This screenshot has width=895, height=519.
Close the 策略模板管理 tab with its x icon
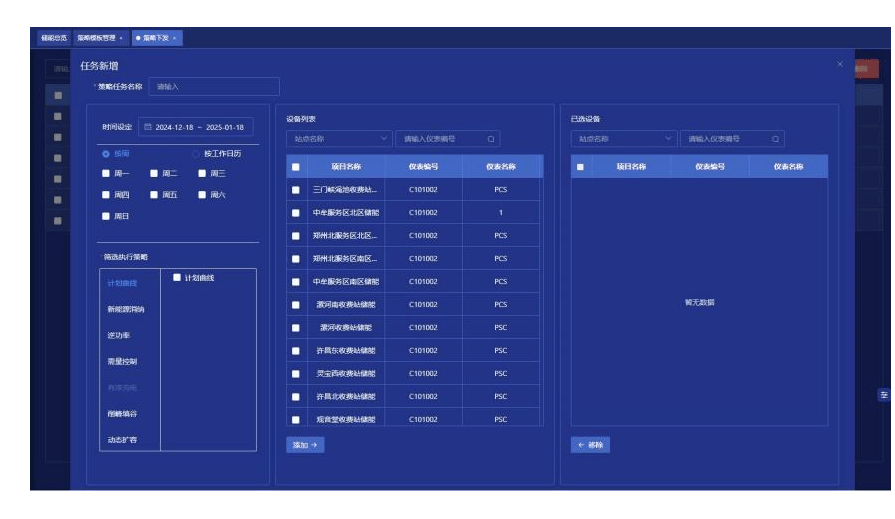(x=121, y=38)
